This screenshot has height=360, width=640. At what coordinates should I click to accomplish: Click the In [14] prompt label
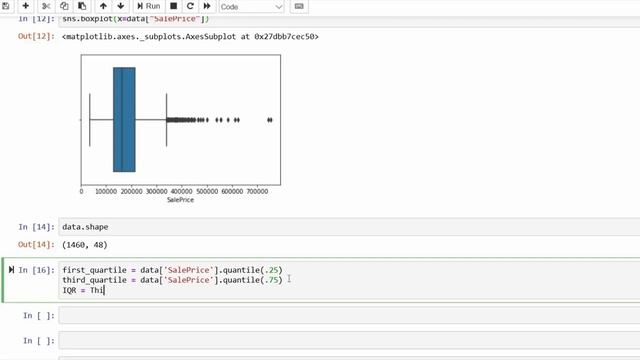tap(36, 227)
